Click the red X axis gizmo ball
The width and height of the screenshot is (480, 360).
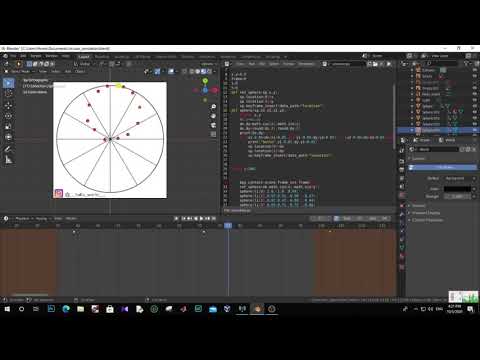(215, 90)
